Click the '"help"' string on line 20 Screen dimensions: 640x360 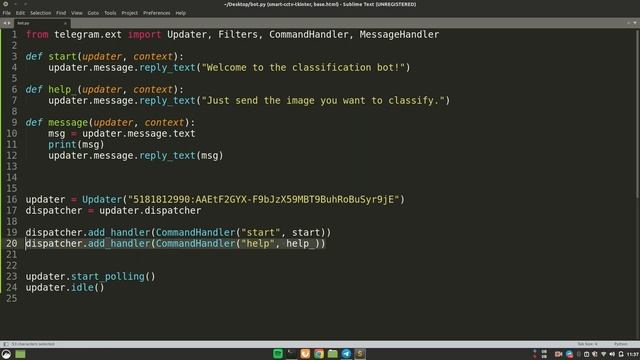258,243
